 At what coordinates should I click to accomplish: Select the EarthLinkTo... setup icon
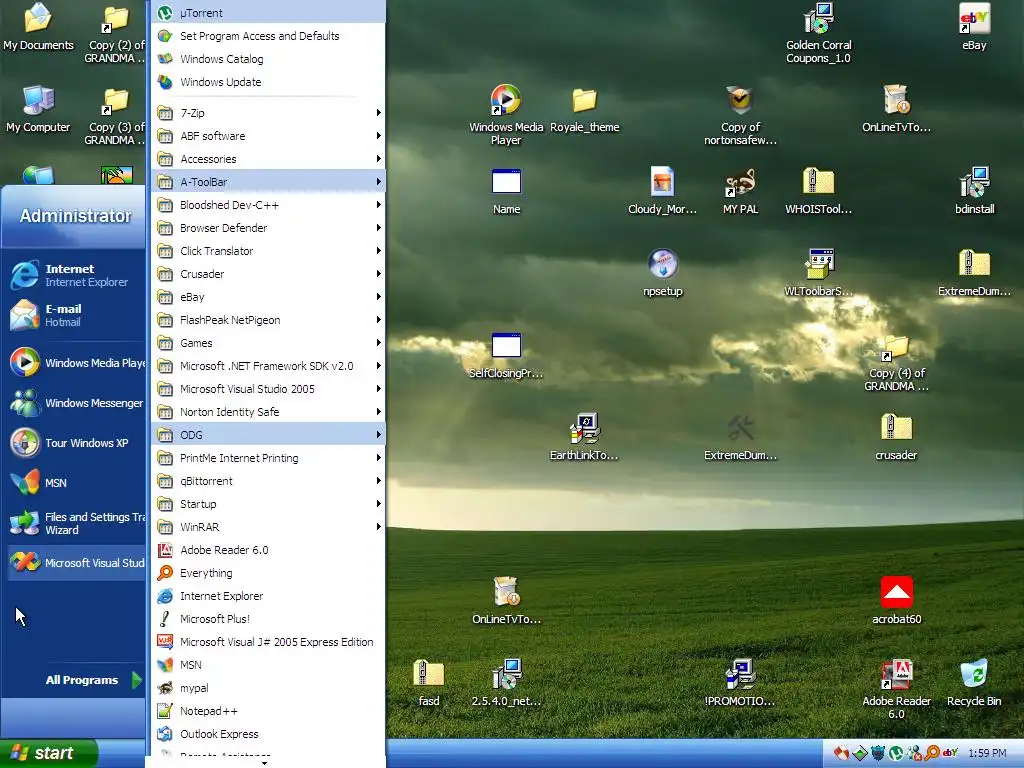(584, 436)
